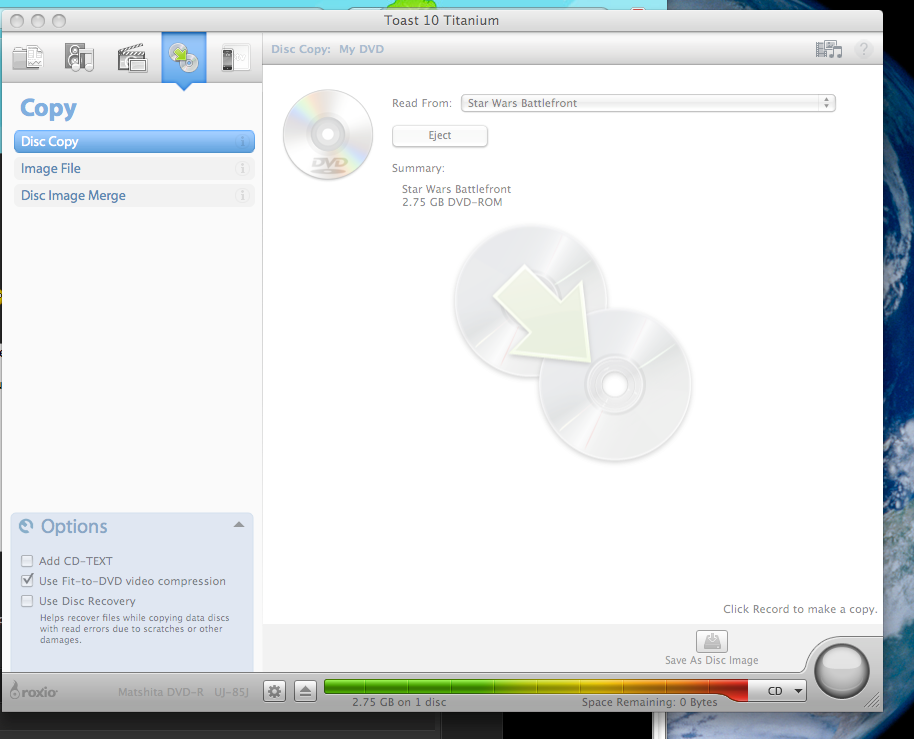Open the Help question mark
This screenshot has height=739, width=914.
pos(863,50)
